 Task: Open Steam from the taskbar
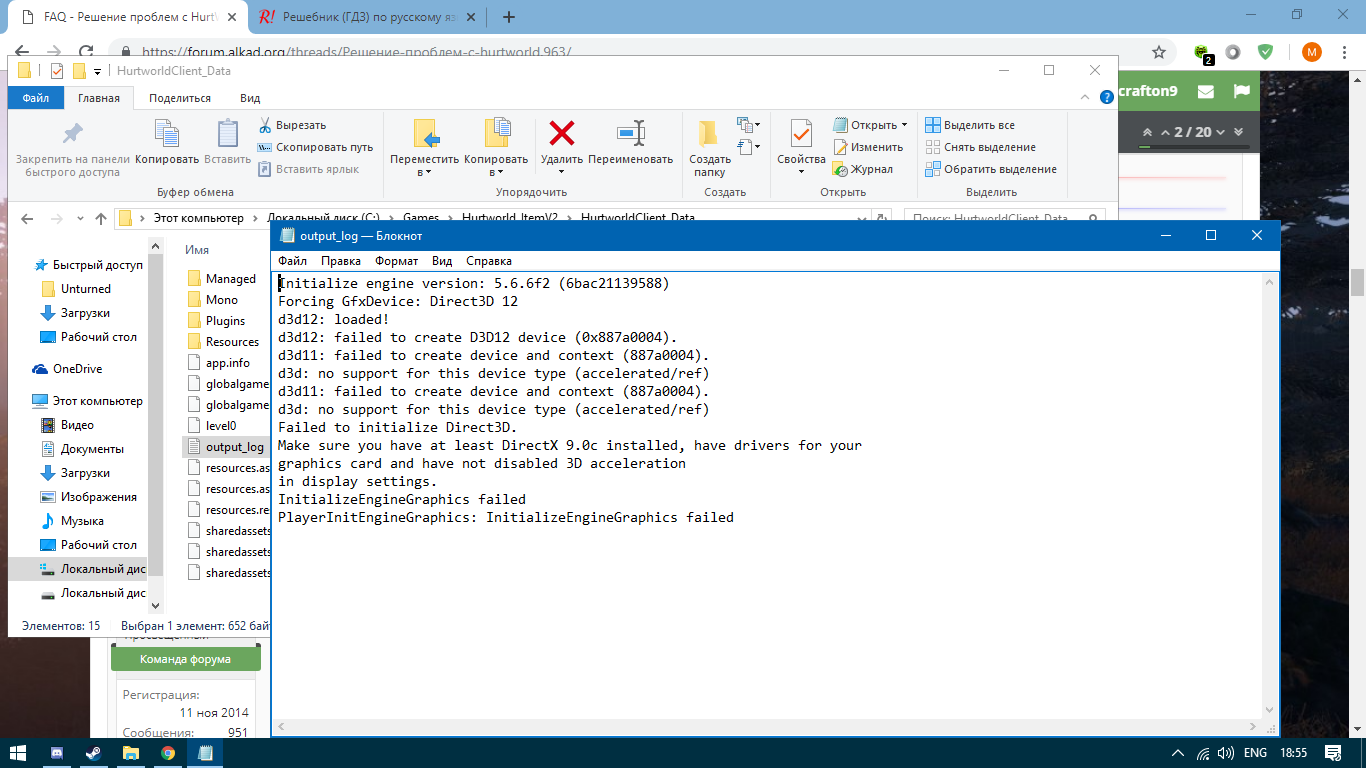[92, 753]
